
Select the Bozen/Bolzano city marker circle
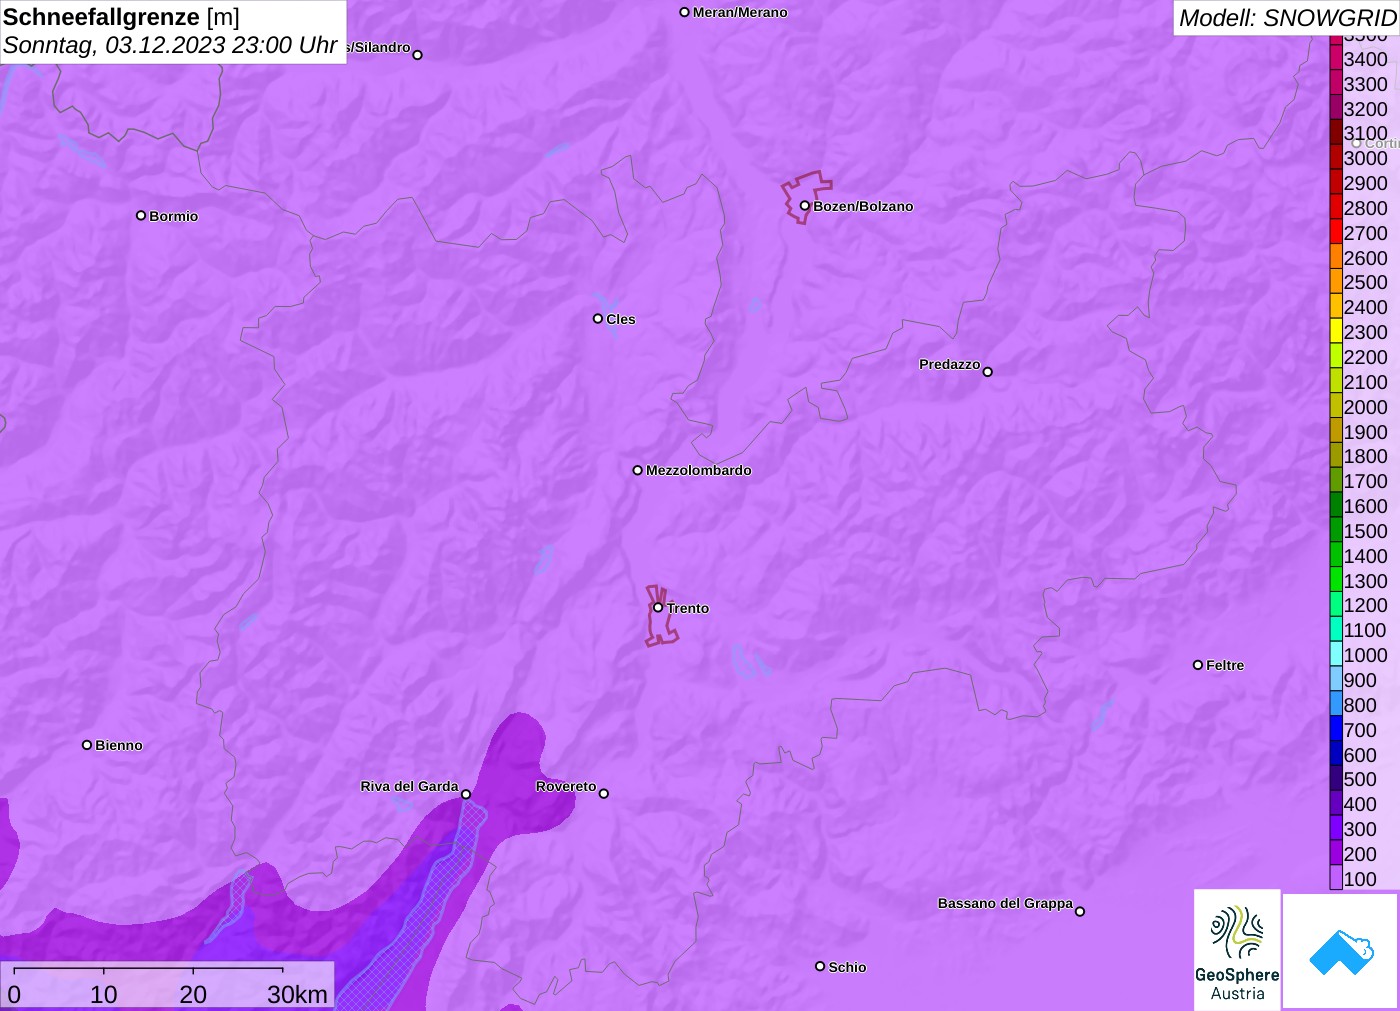point(805,206)
